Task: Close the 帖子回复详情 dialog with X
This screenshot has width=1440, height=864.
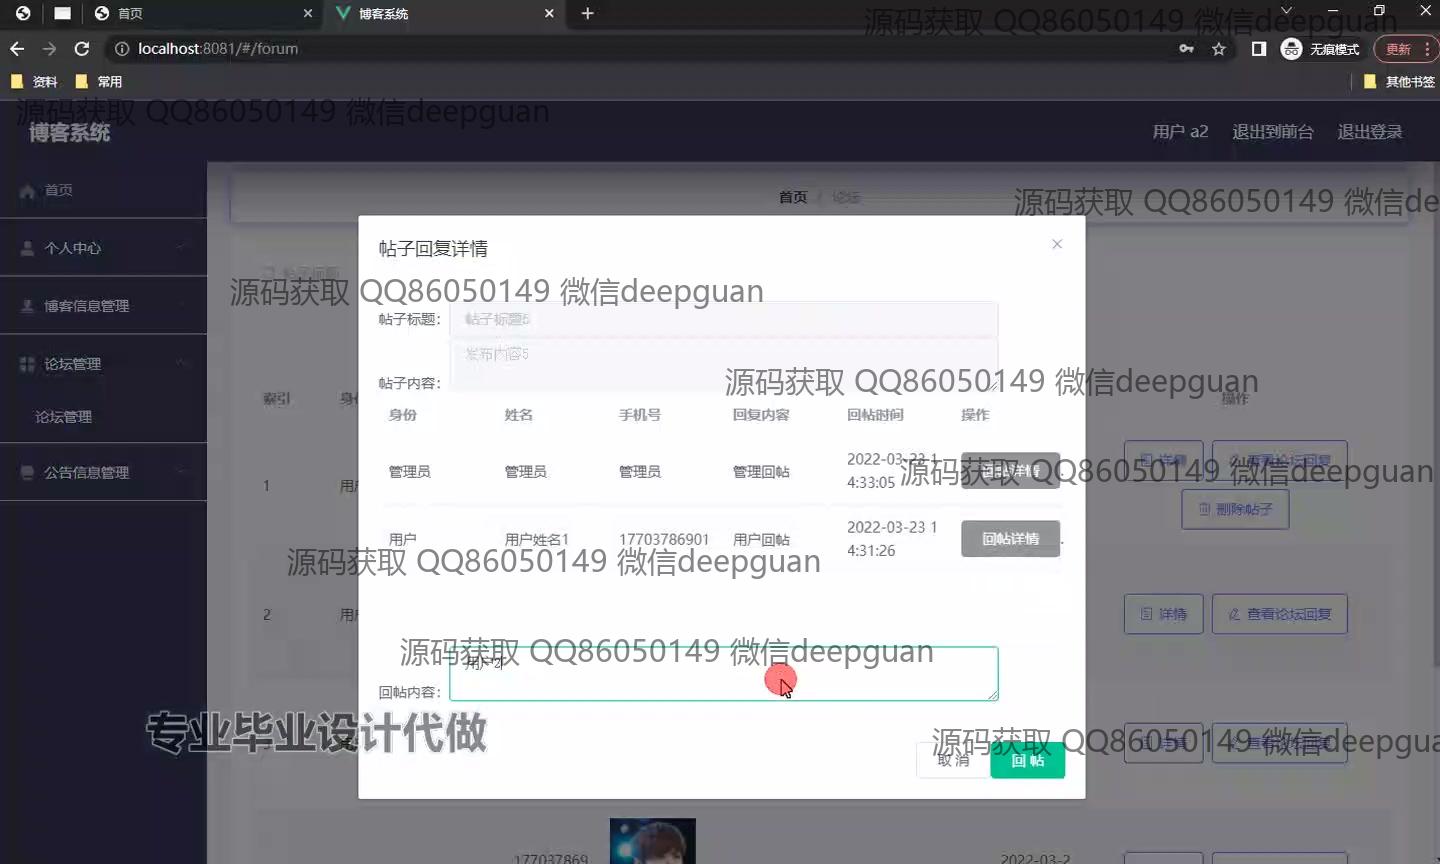Action: click(1057, 244)
